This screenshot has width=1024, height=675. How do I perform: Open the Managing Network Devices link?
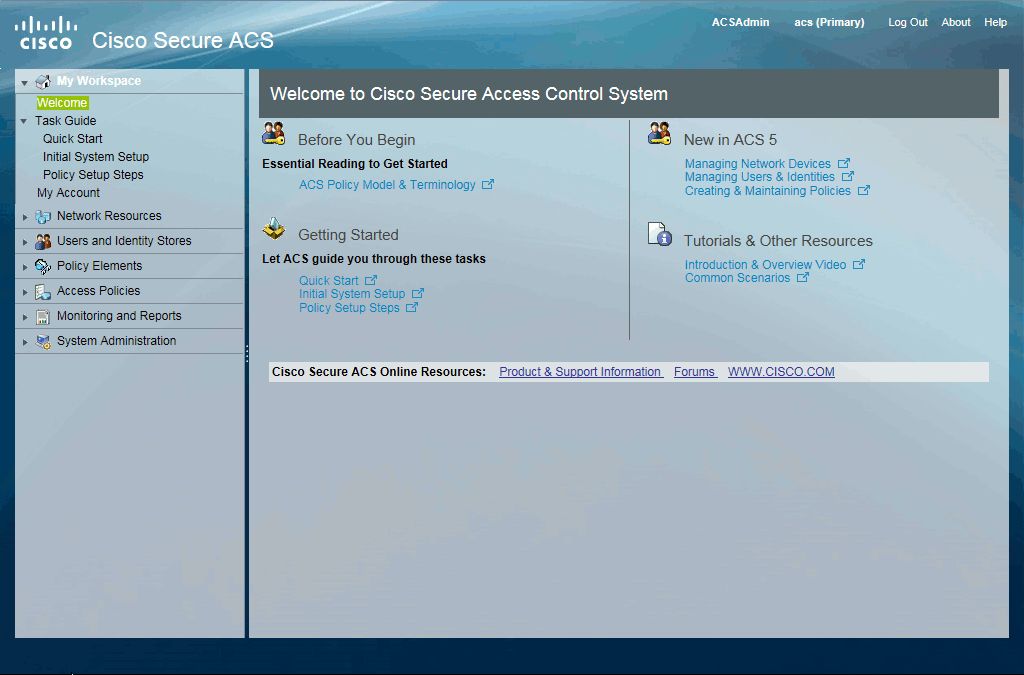(x=758, y=163)
